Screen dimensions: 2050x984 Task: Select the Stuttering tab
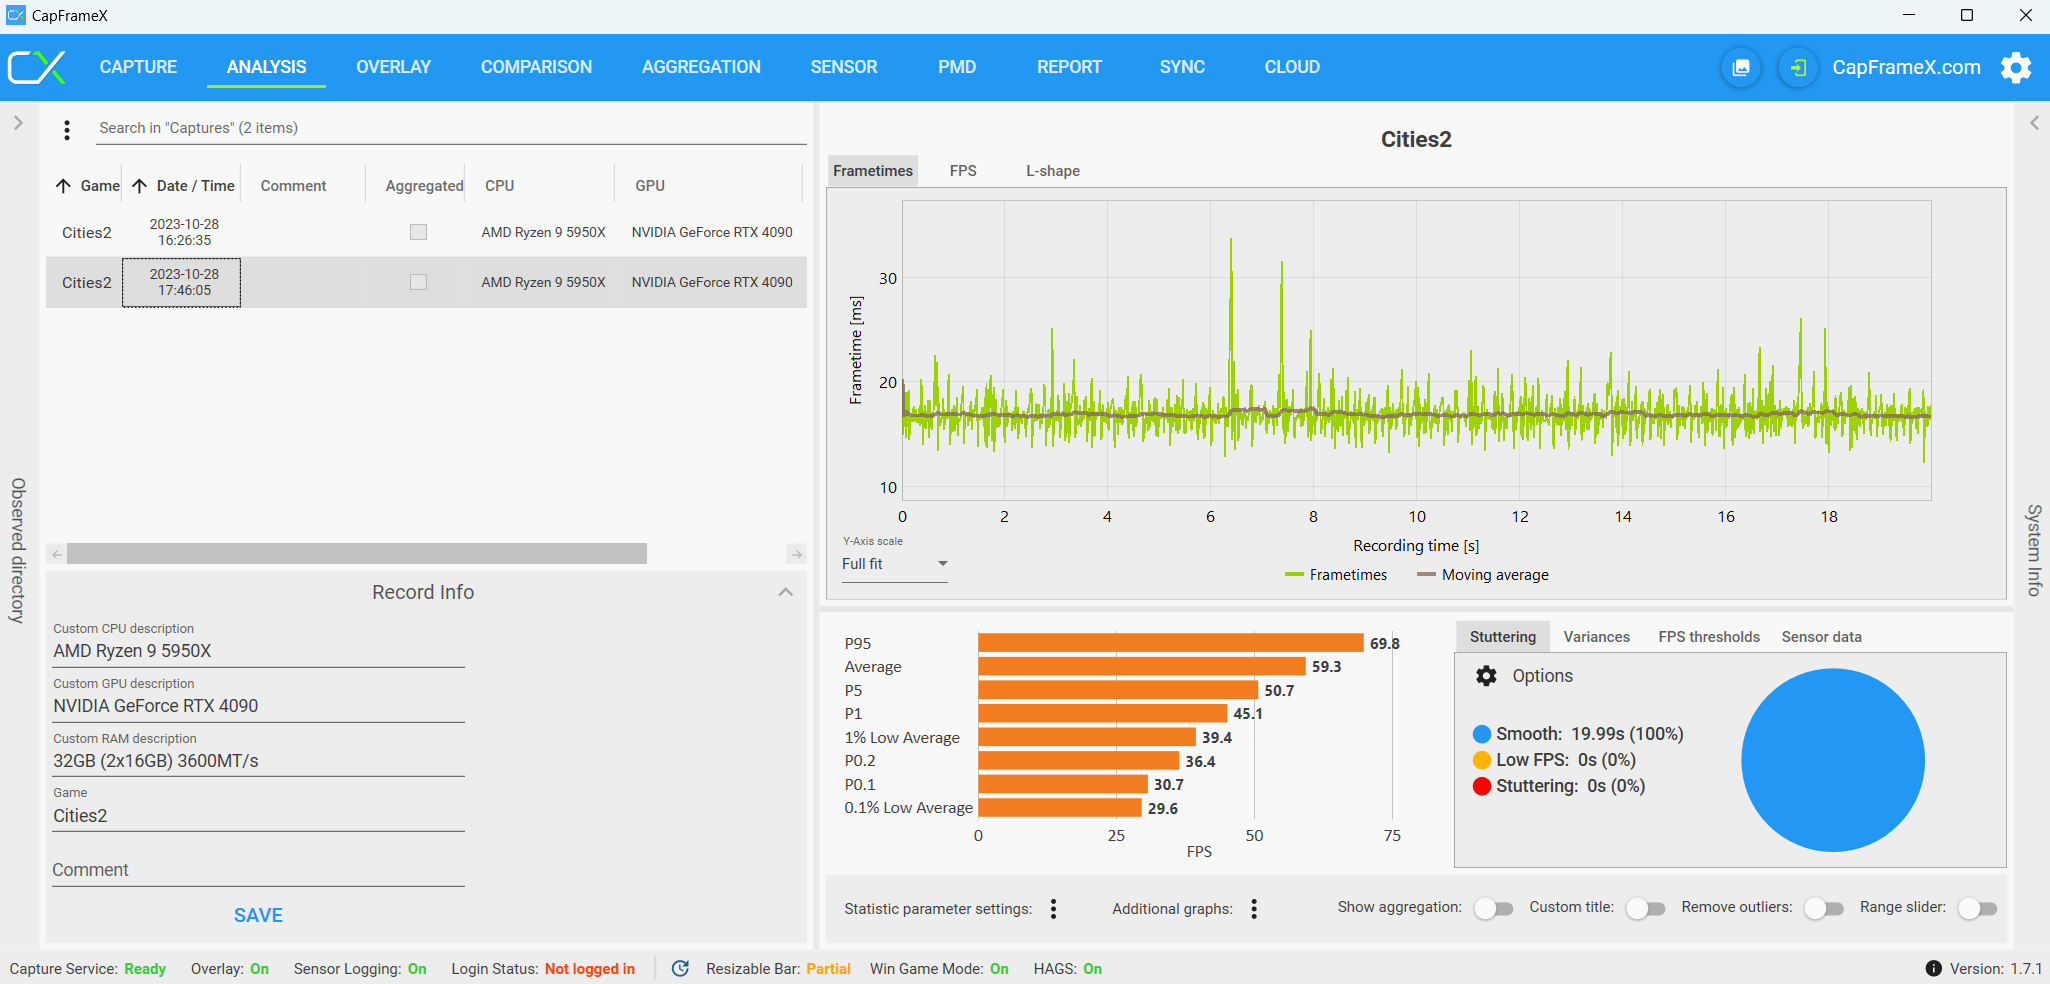(1502, 637)
